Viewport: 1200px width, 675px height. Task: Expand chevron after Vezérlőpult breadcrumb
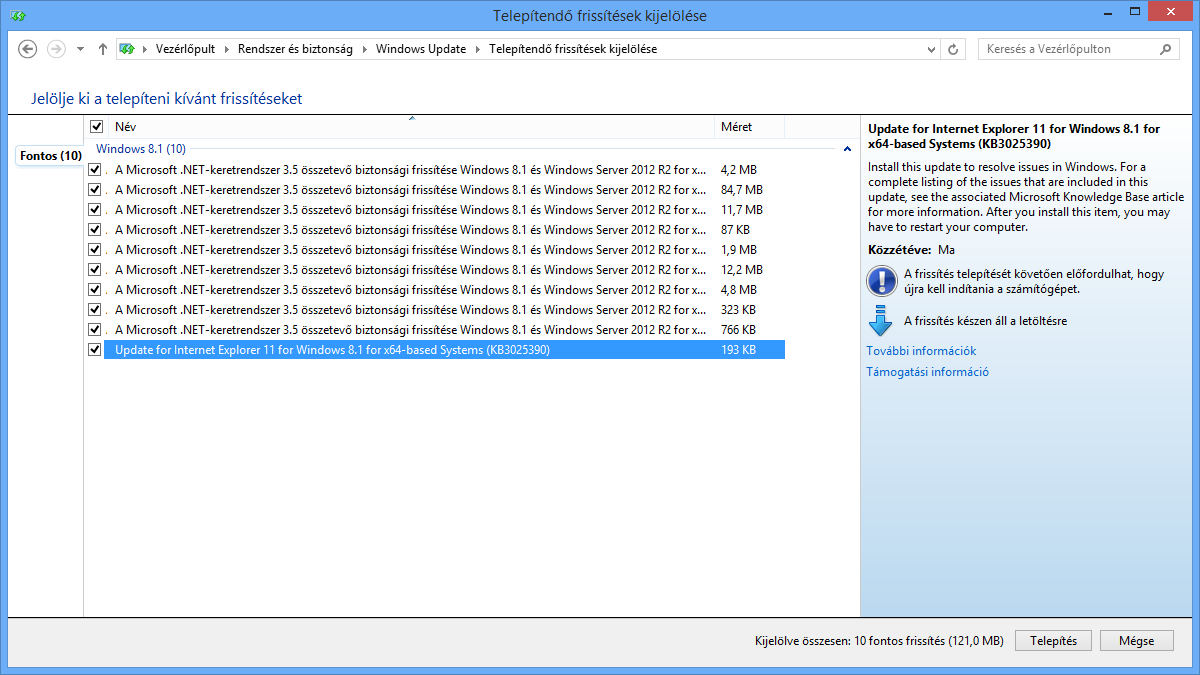point(227,49)
